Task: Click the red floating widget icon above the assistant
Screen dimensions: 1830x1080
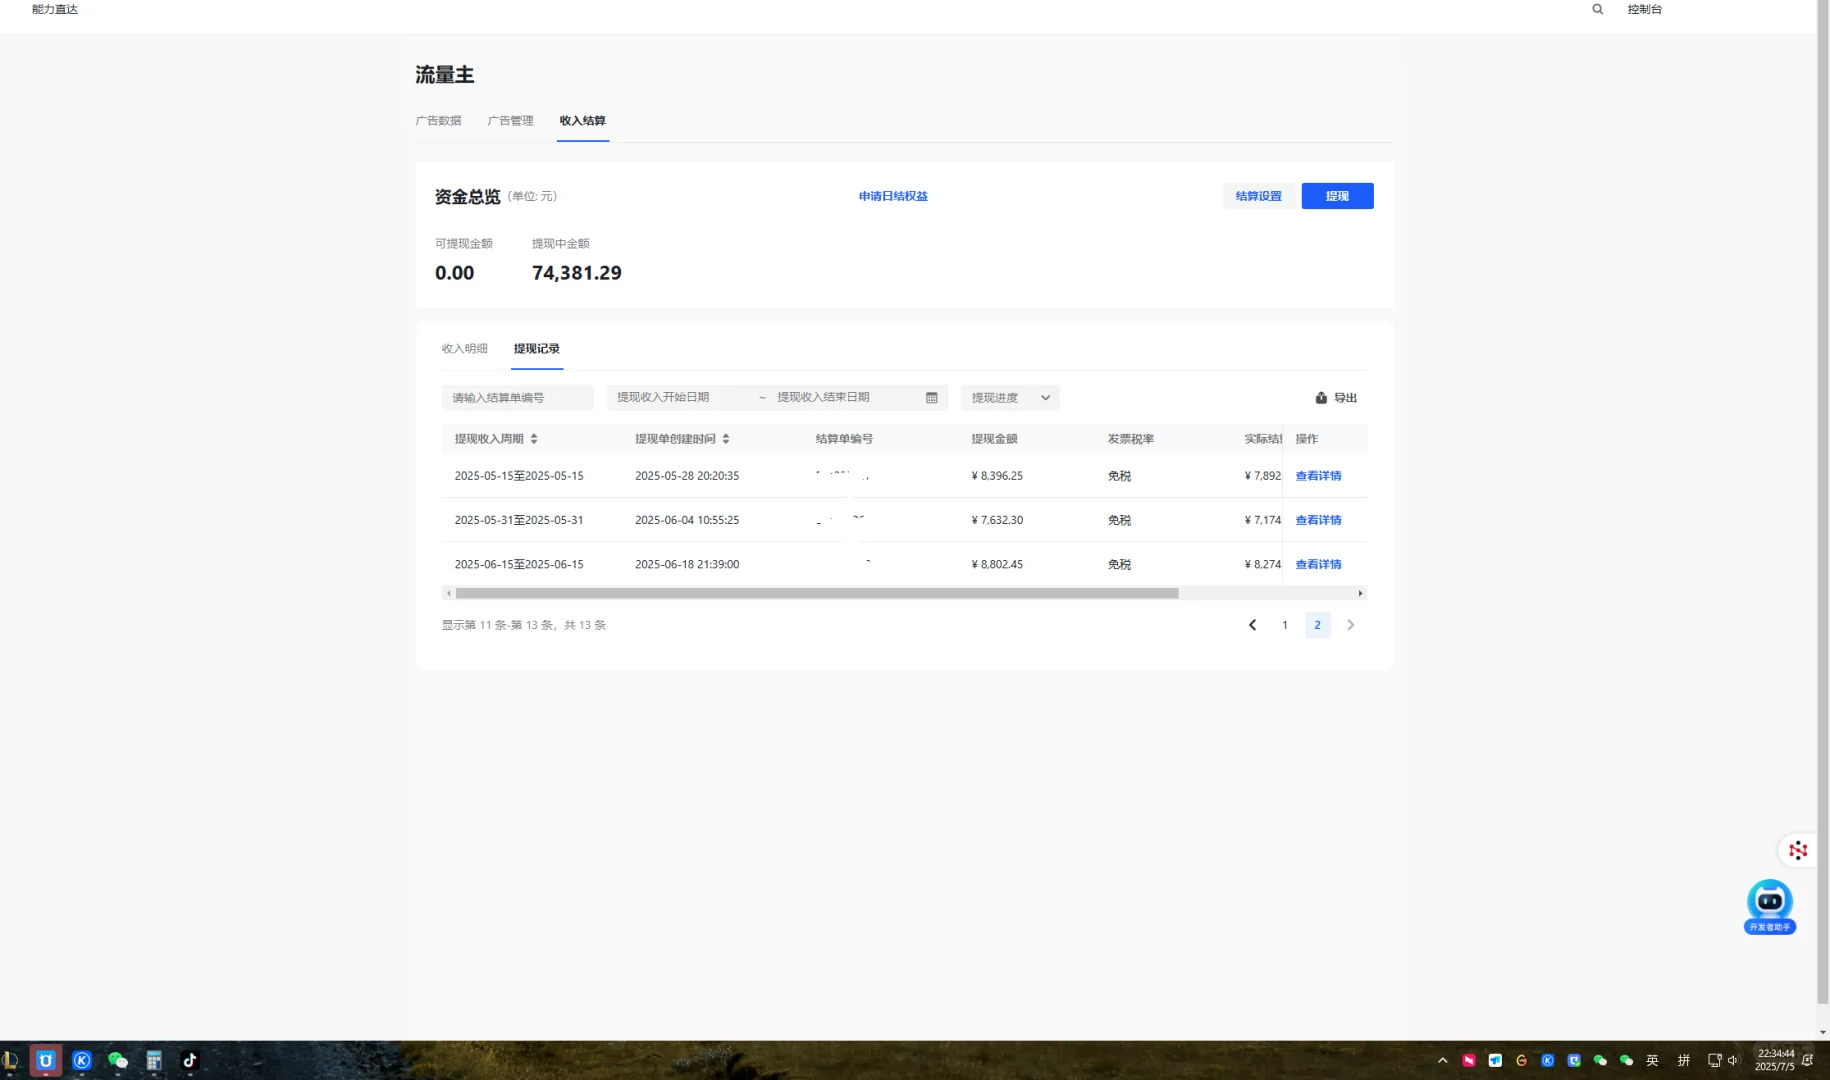Action: click(x=1797, y=849)
